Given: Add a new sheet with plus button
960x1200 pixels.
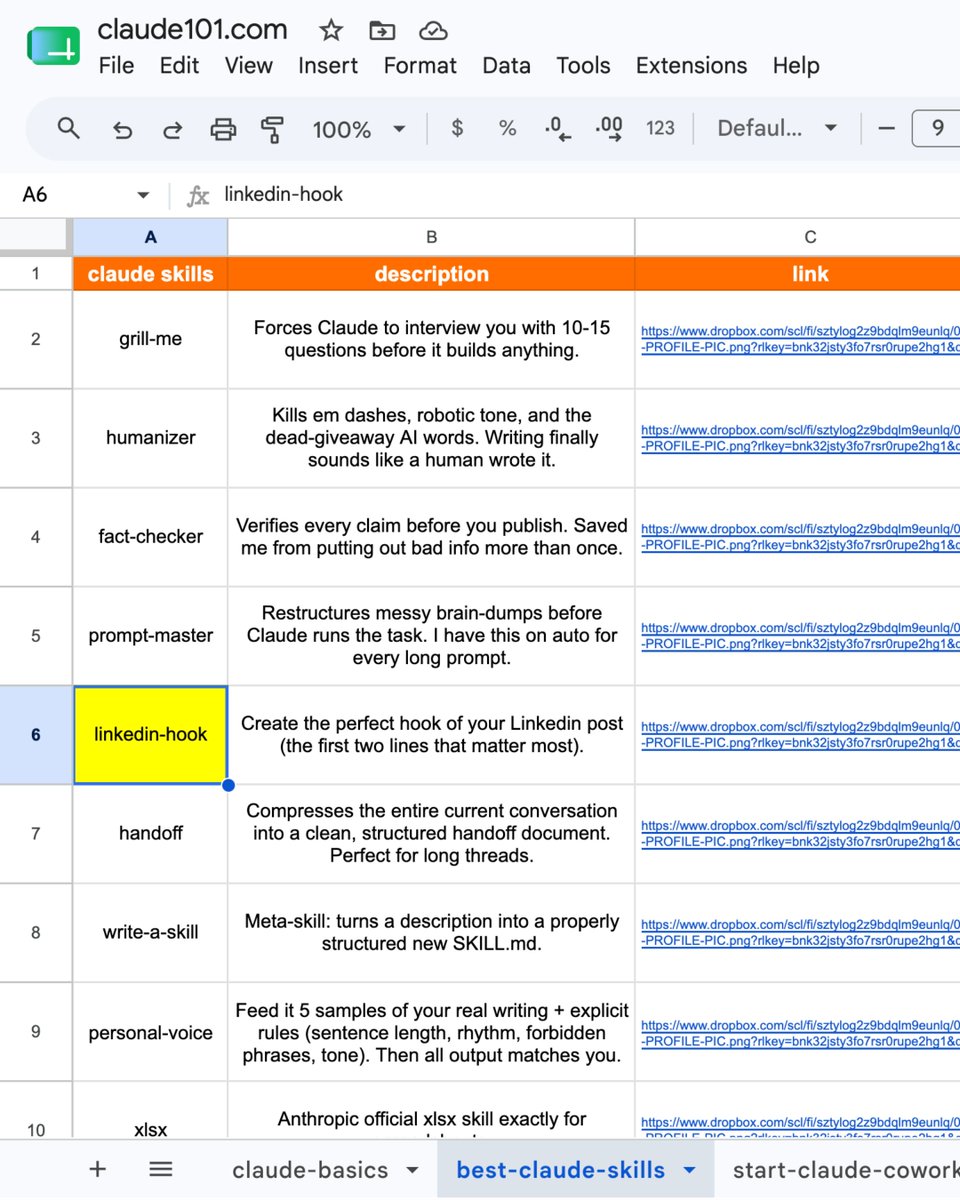Looking at the screenshot, I should click(x=98, y=1169).
